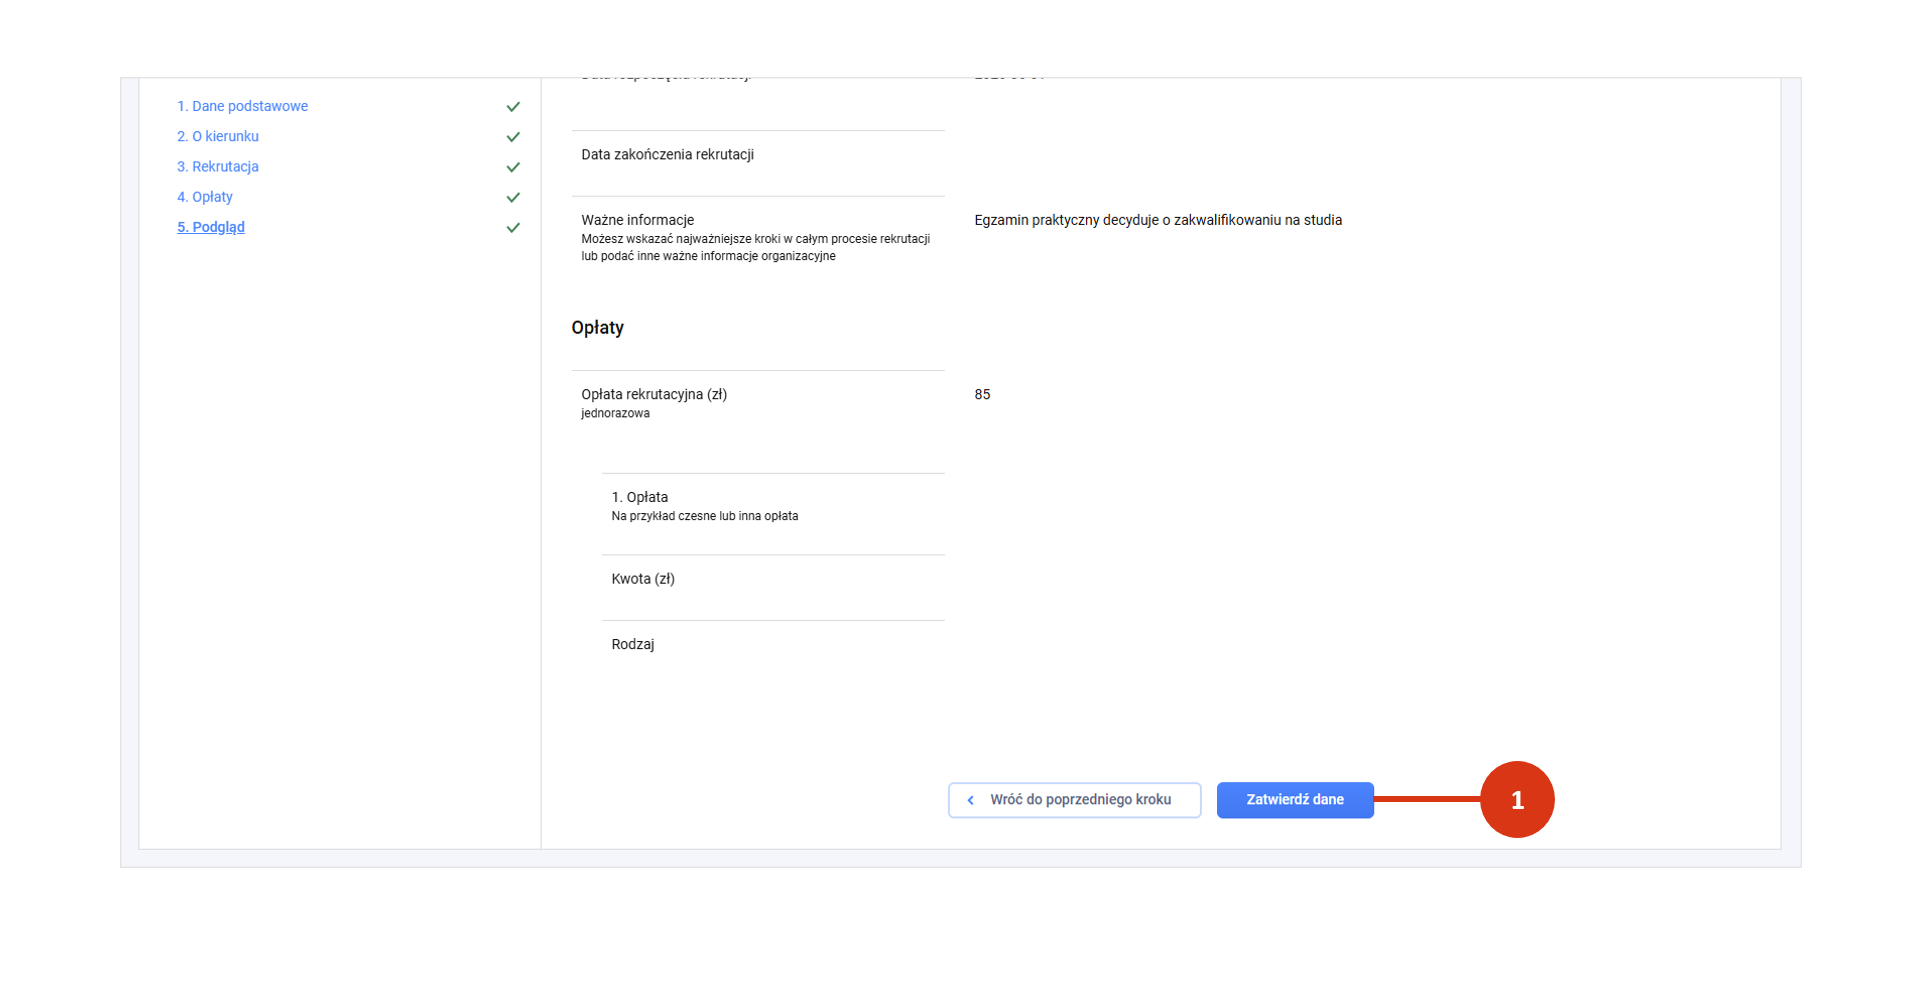Click the left chevron in the back button
The width and height of the screenshot is (1919, 983).
(970, 800)
